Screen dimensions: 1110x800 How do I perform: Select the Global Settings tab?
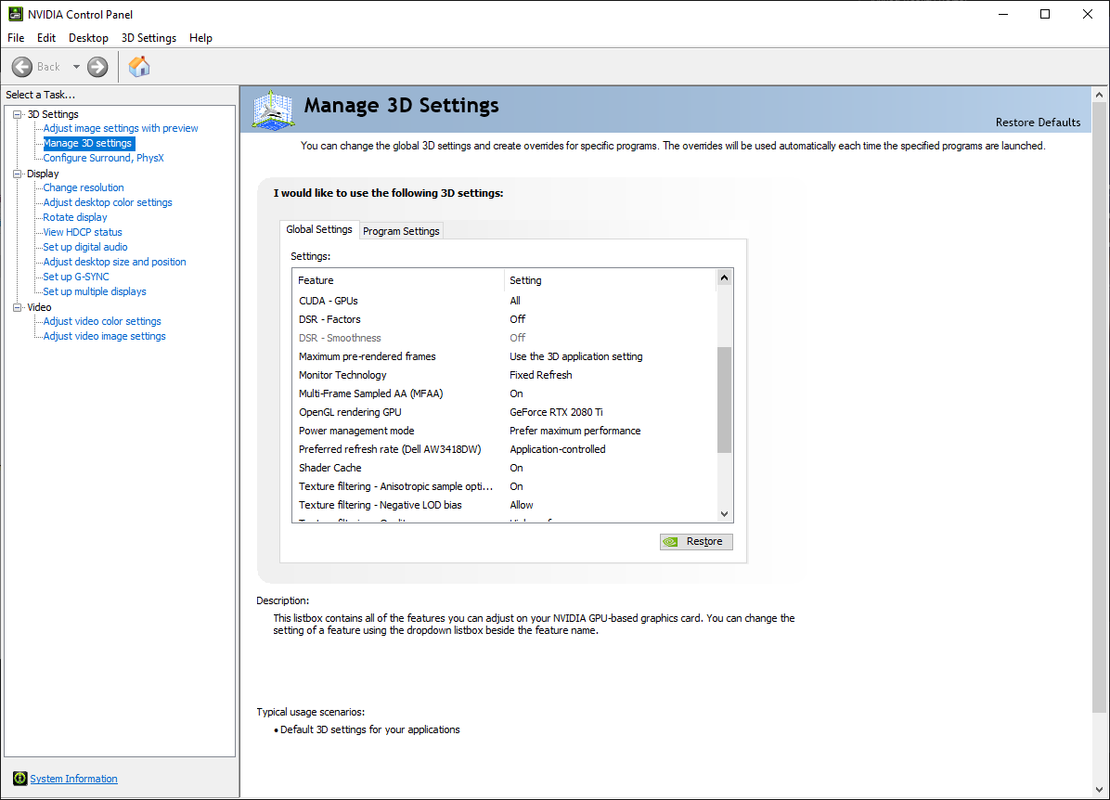(x=319, y=229)
